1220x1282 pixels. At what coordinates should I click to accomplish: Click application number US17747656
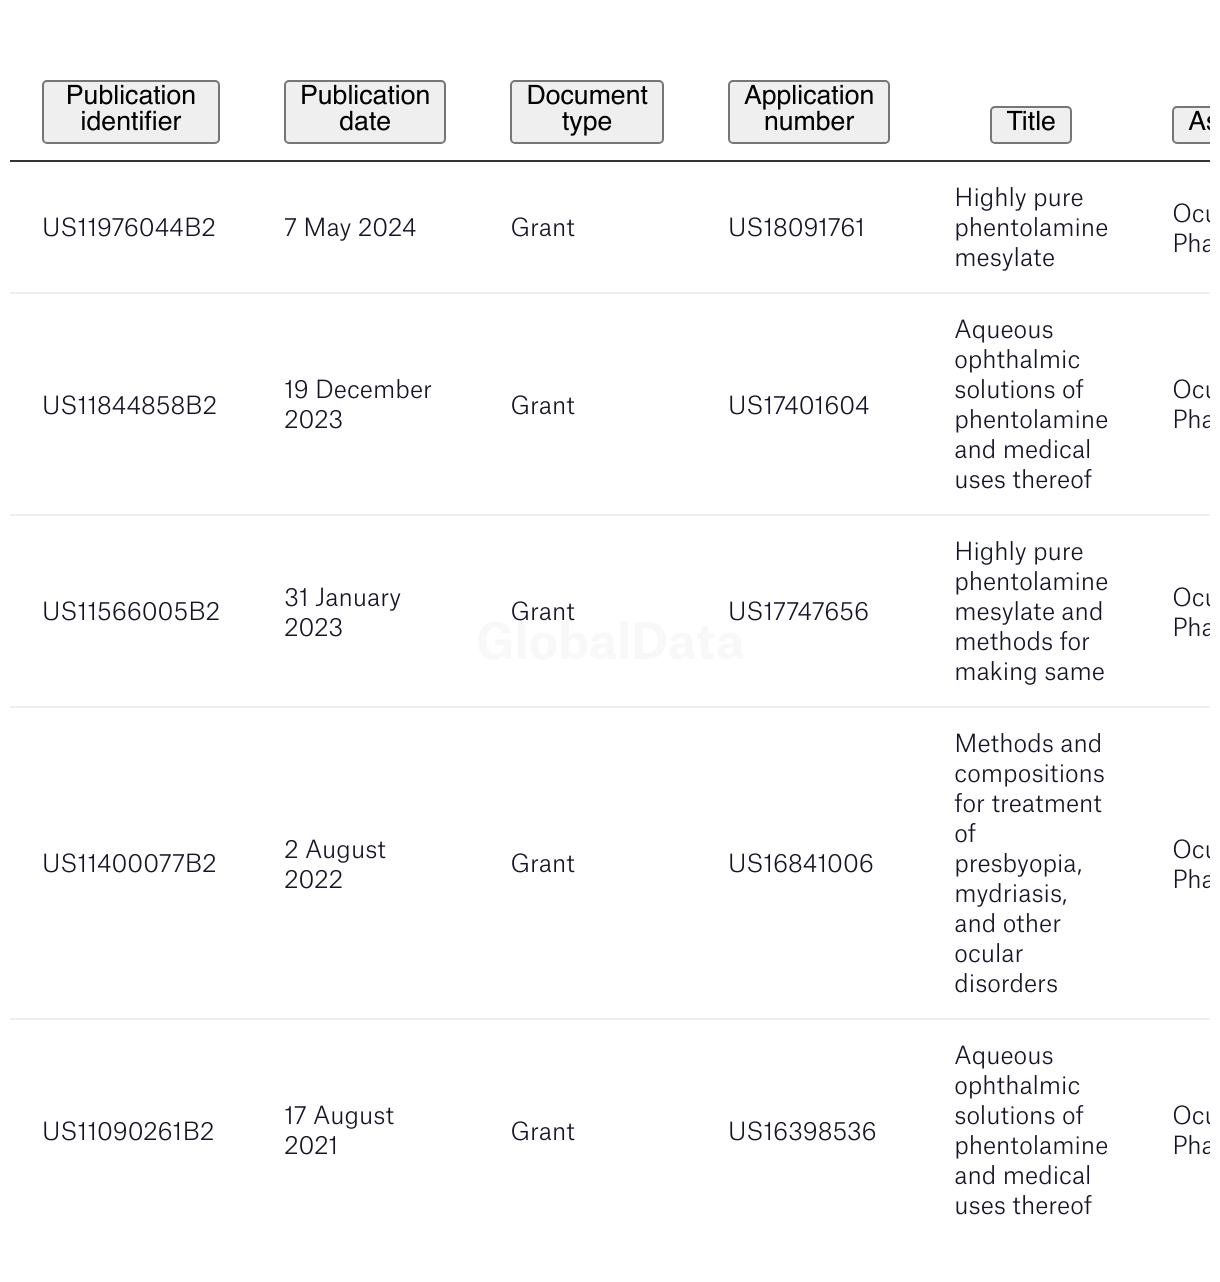coord(799,612)
